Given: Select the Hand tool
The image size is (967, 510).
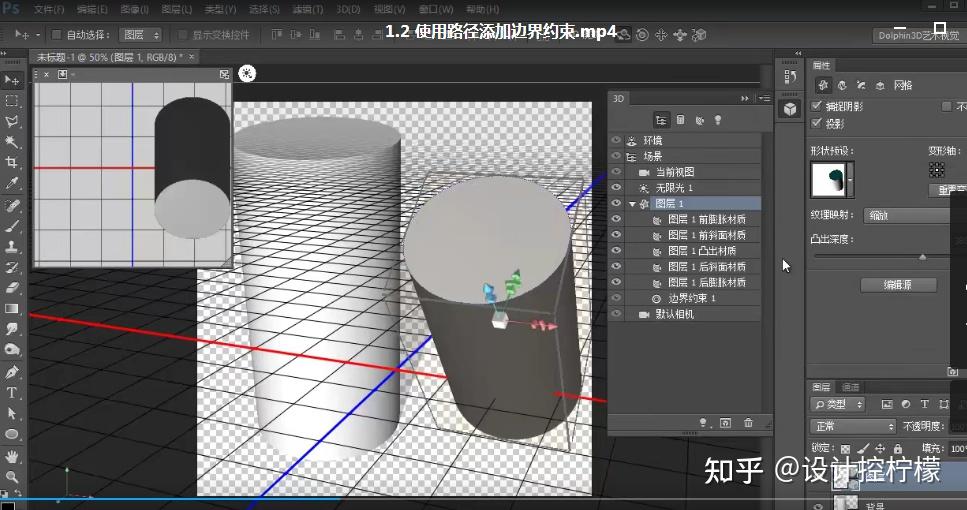Looking at the screenshot, I should 12,456.
